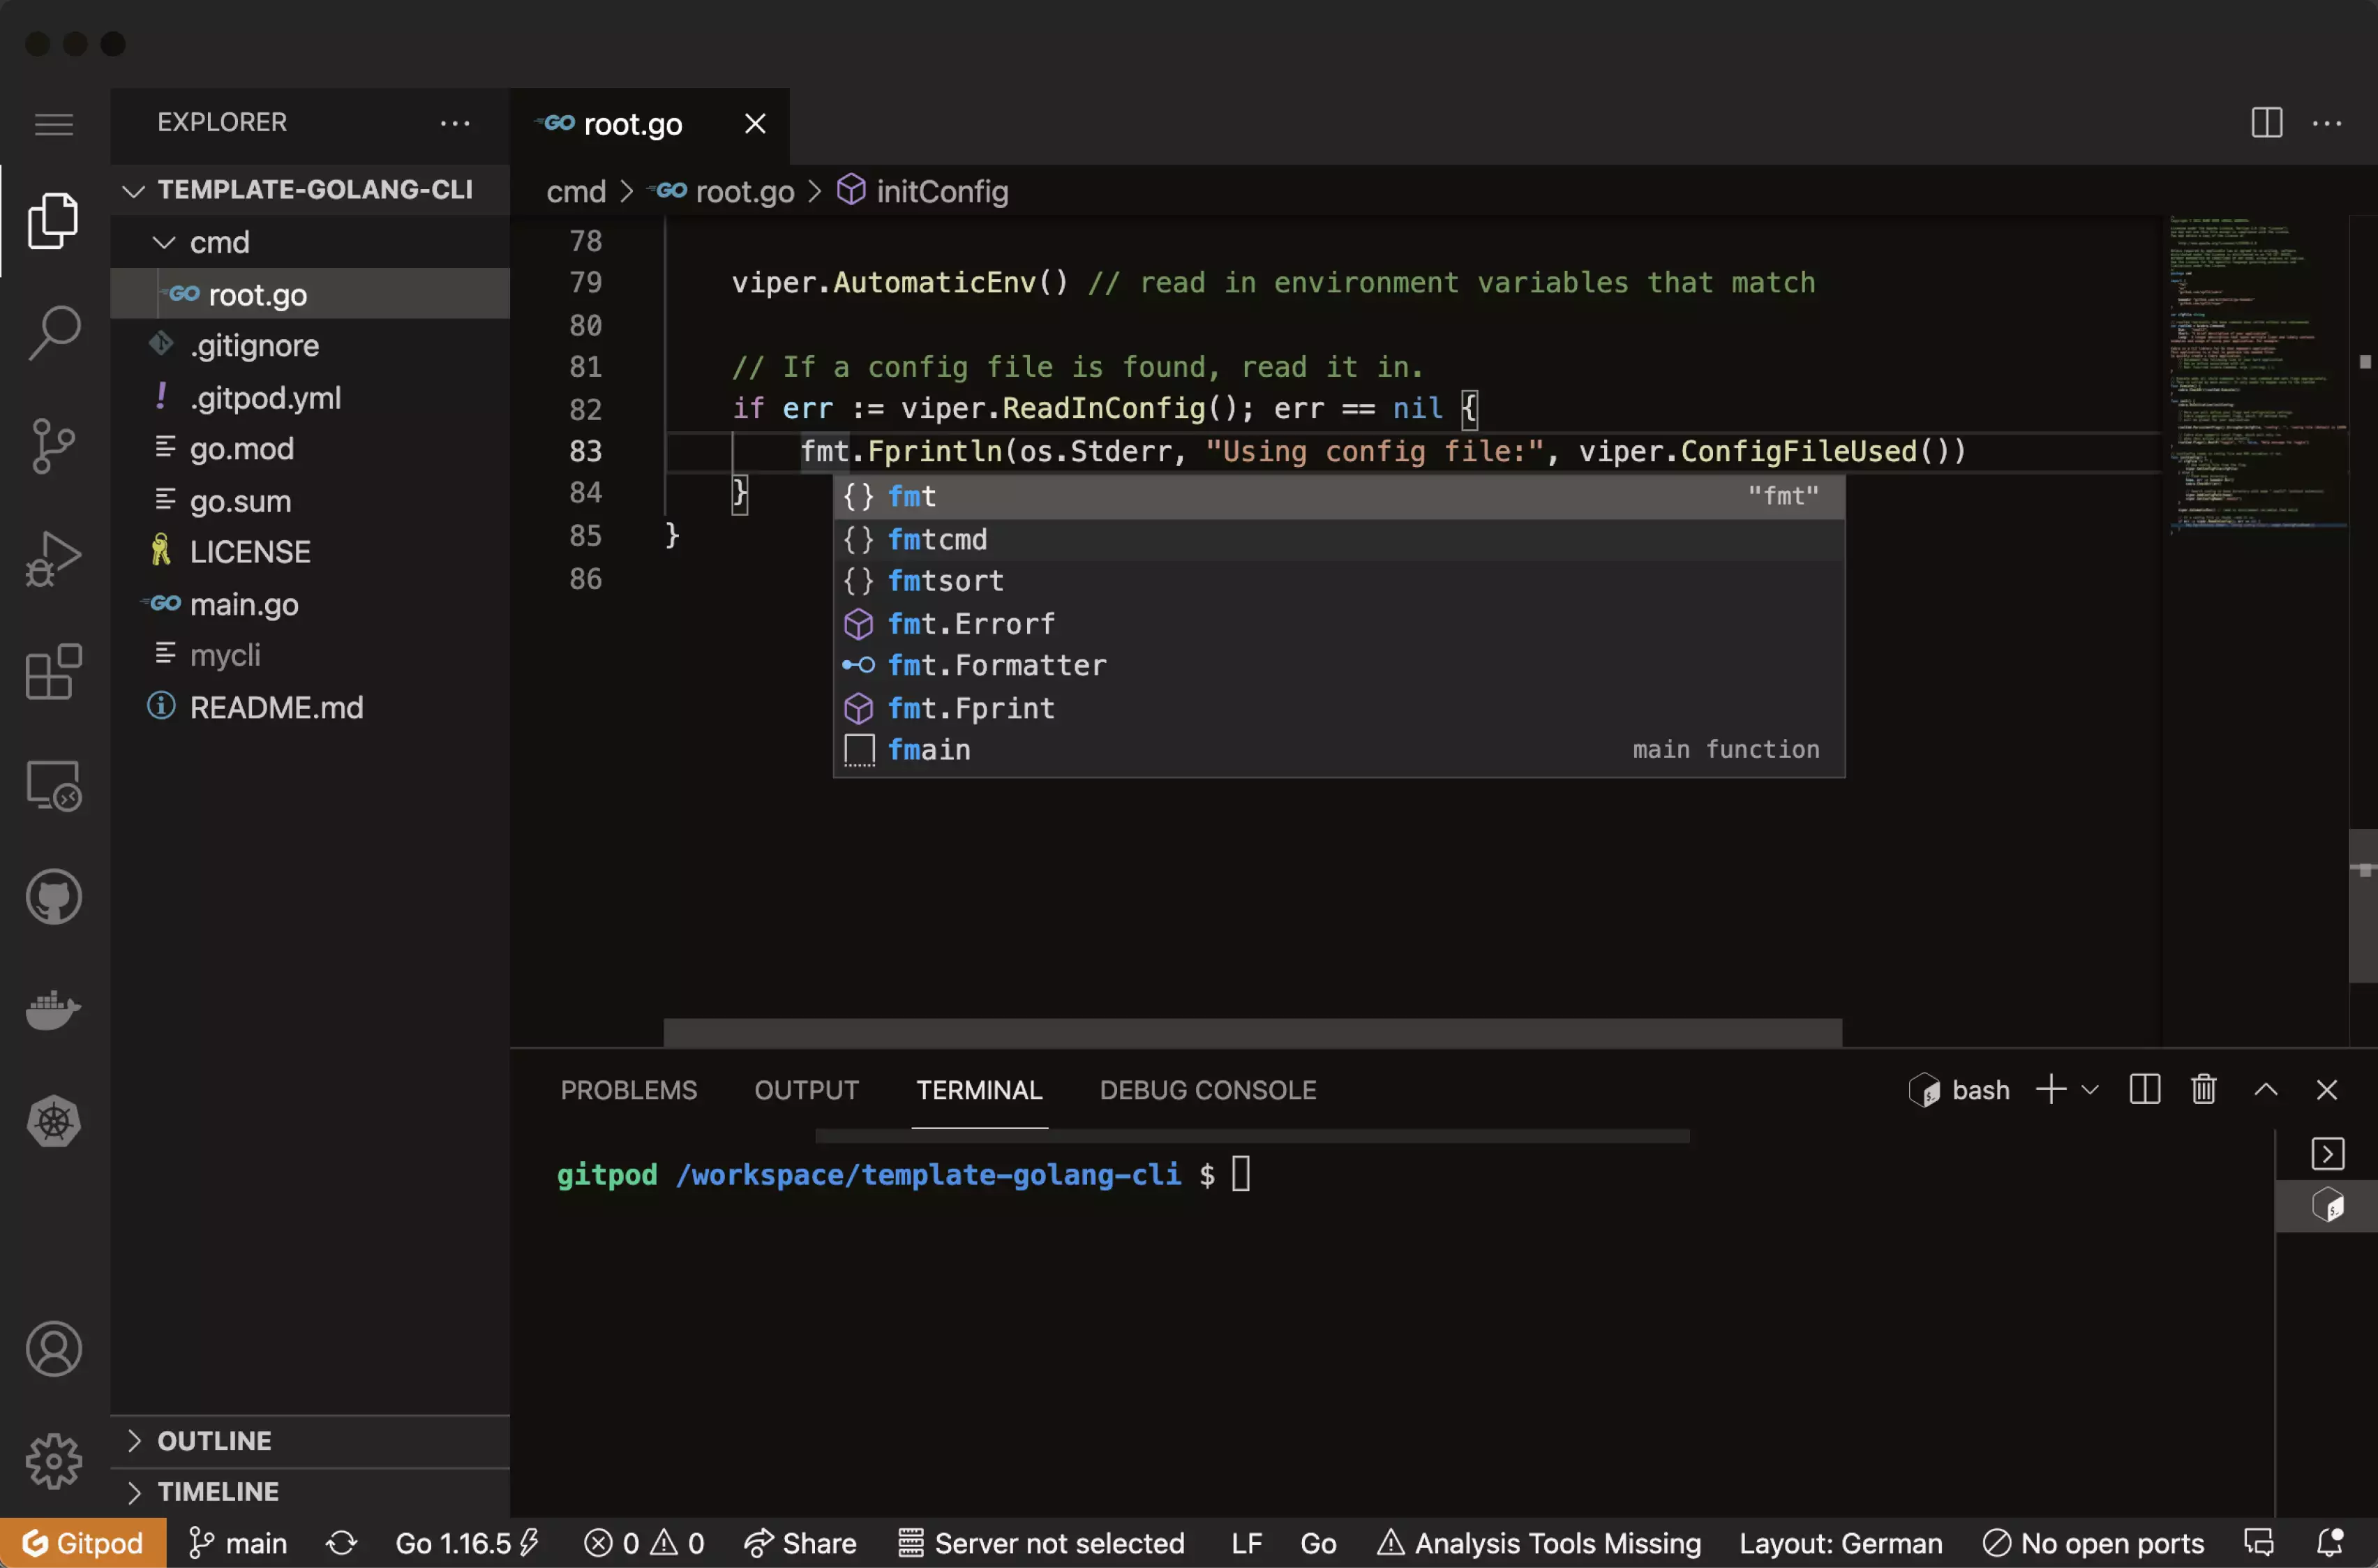
Task: Open the Extensions view icon
Action: [54, 671]
